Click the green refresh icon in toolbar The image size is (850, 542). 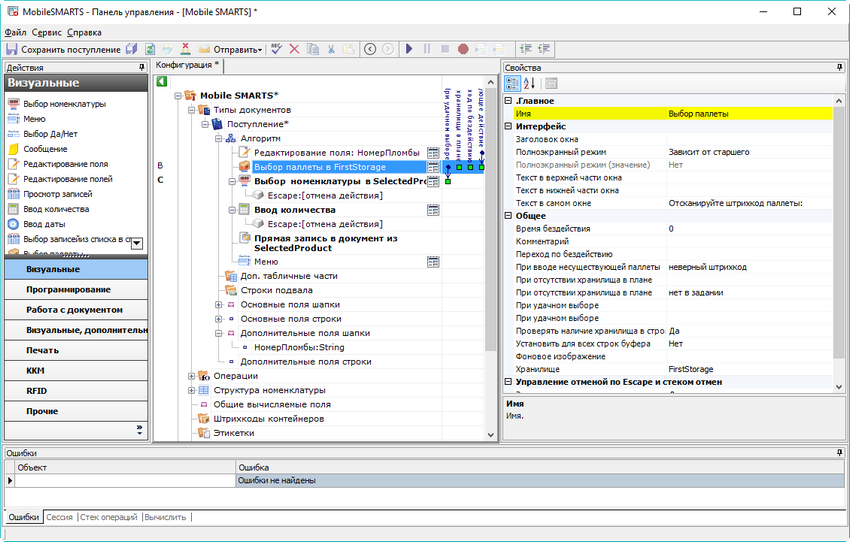[x=150, y=49]
